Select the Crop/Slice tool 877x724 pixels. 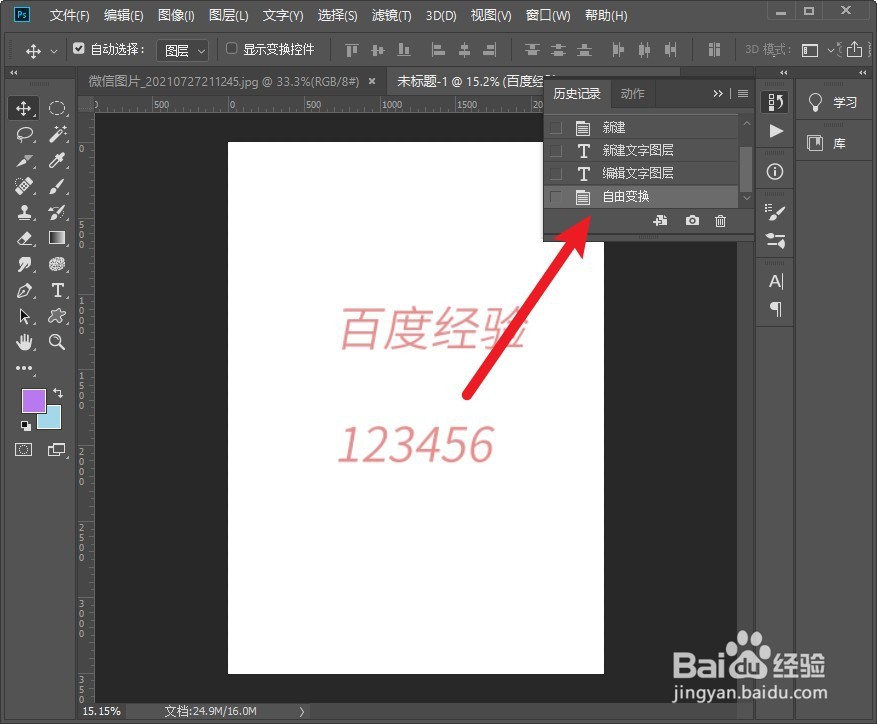(25, 161)
